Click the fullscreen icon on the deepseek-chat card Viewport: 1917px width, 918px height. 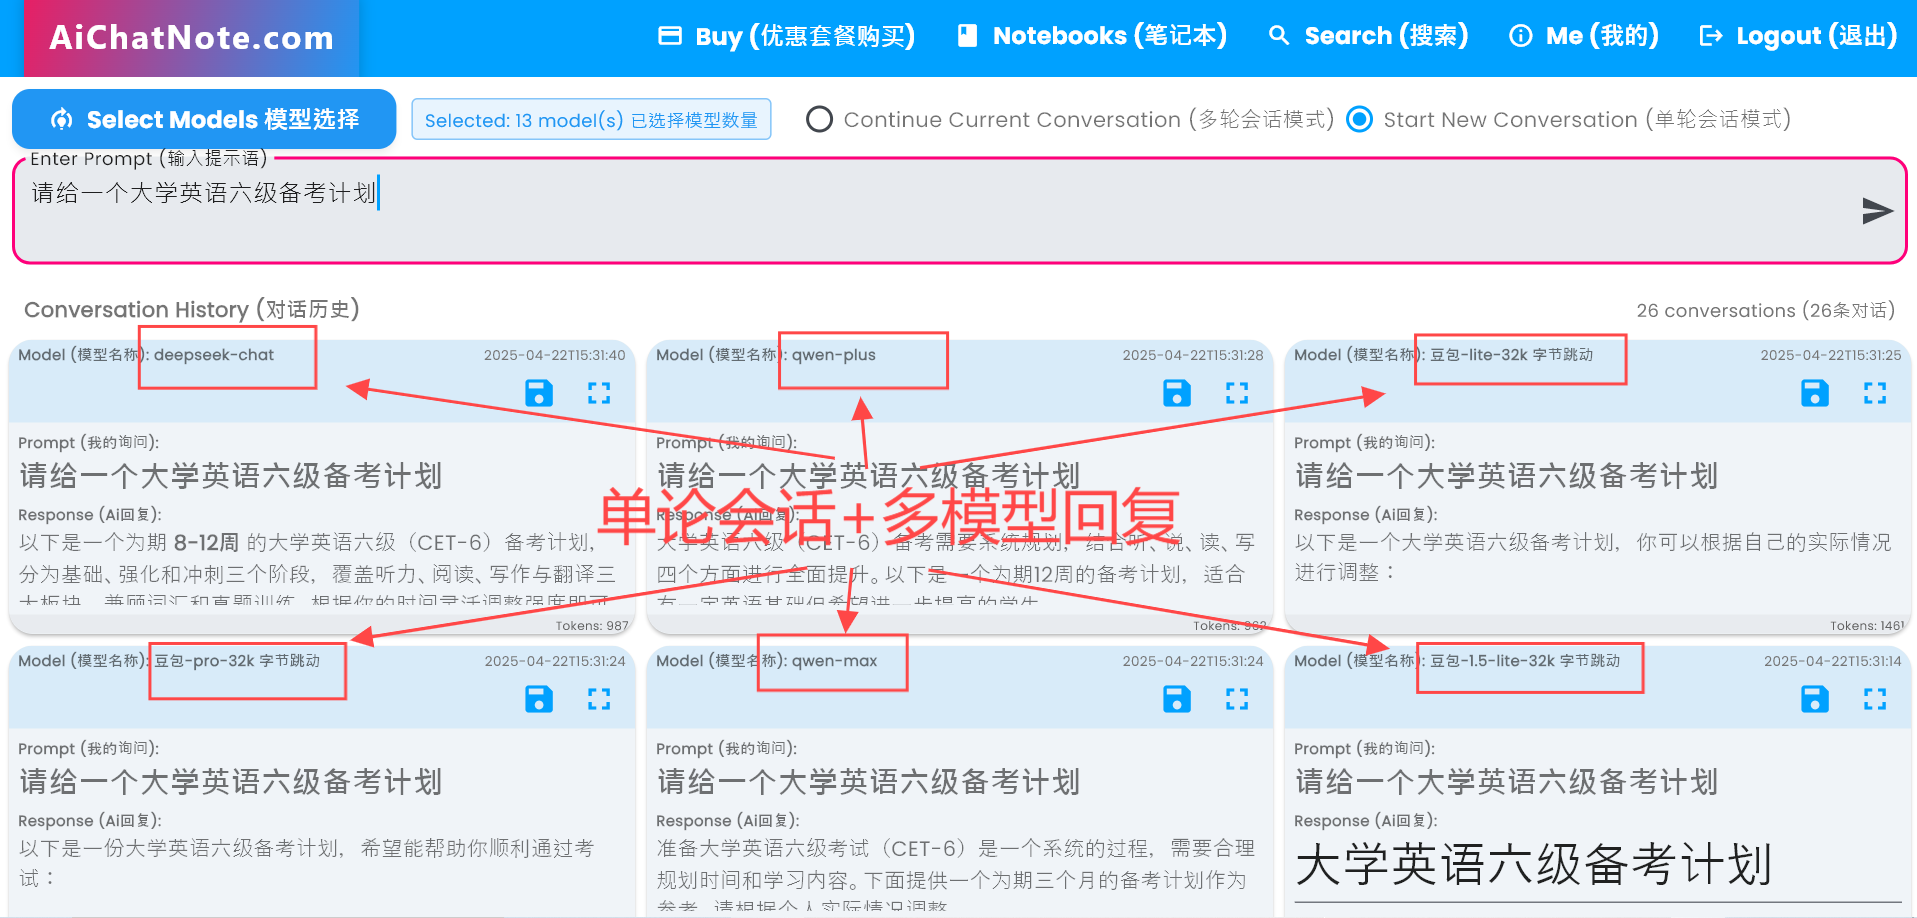coord(599,393)
